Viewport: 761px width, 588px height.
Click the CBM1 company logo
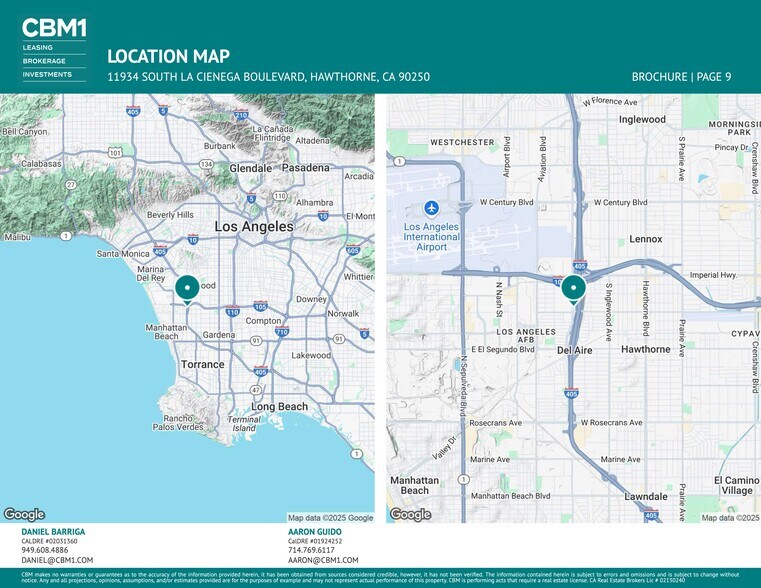pyautogui.click(x=53, y=28)
